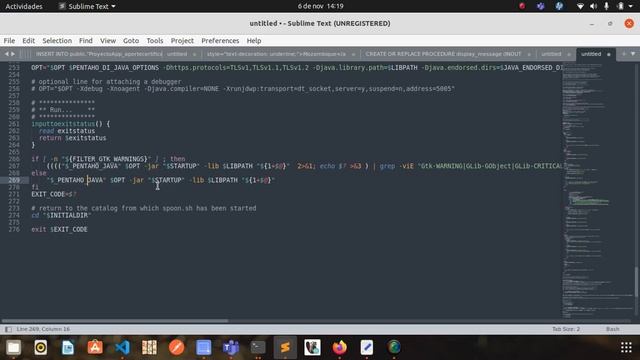Open the blue screenshot tool icon in dock
This screenshot has height=360, width=640.
pyautogui.click(x=204, y=347)
